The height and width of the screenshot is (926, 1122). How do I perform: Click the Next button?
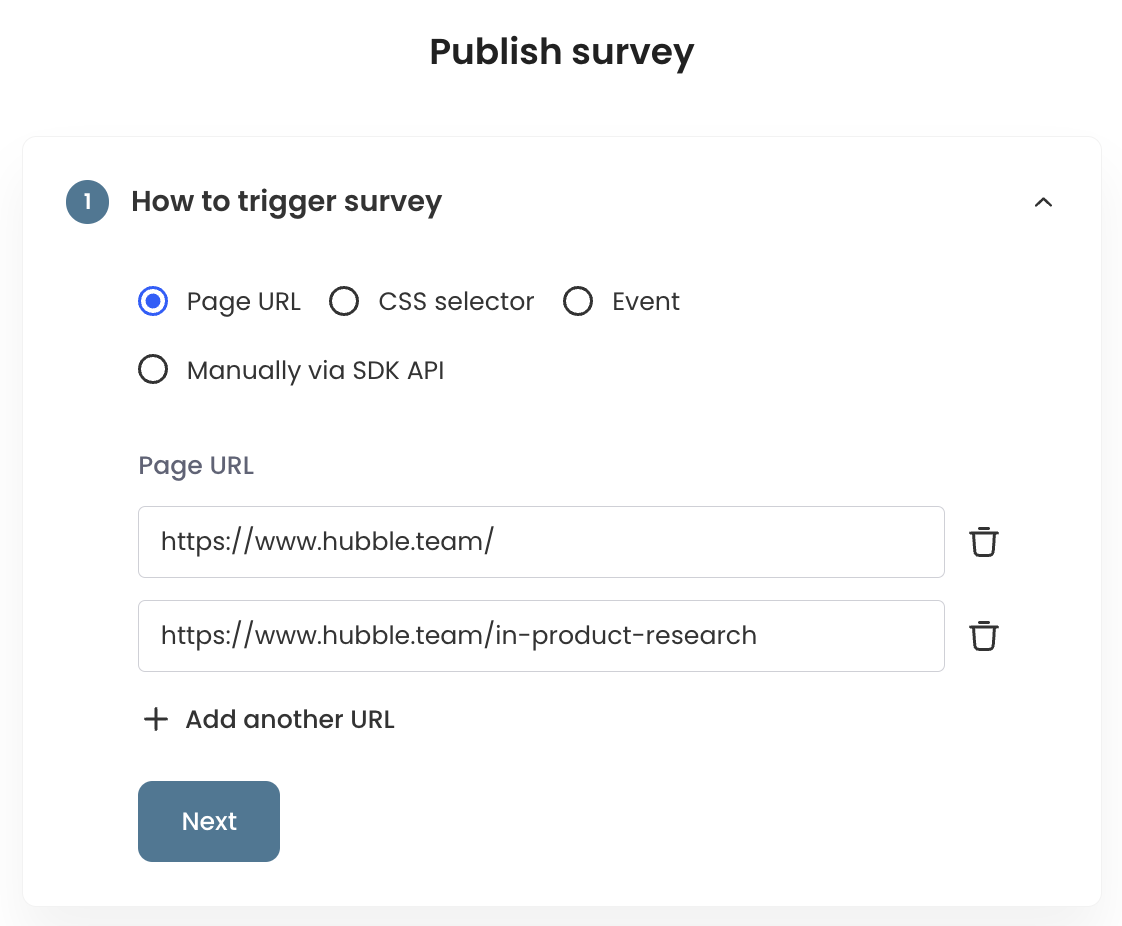[209, 821]
